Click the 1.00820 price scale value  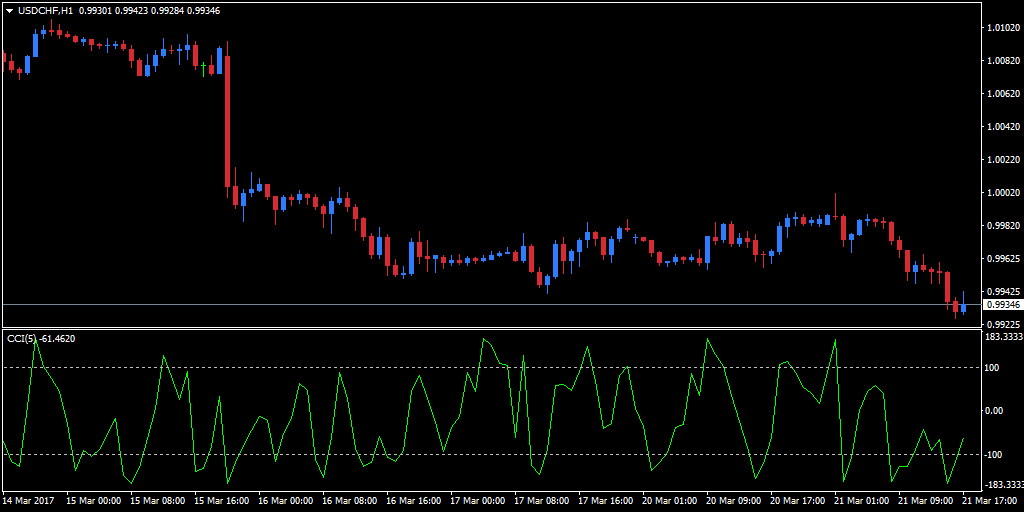[x=1002, y=61]
